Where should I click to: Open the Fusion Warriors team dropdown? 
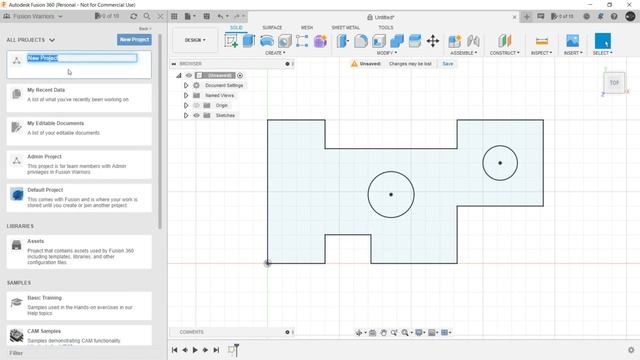[33, 16]
